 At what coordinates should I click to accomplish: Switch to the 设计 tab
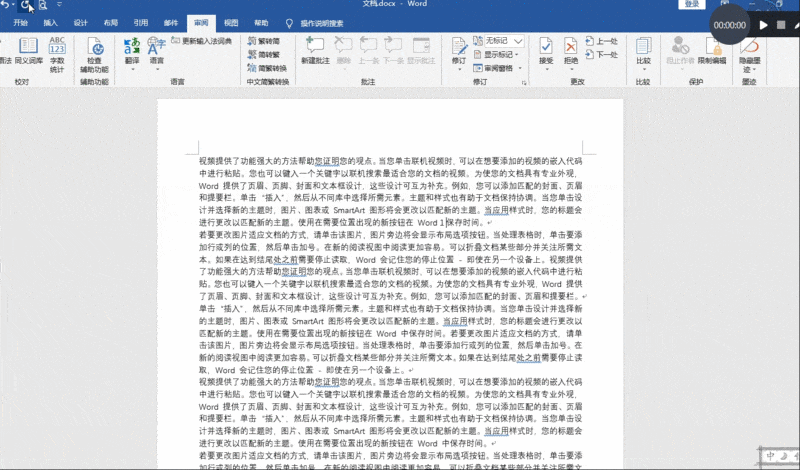(x=81, y=23)
